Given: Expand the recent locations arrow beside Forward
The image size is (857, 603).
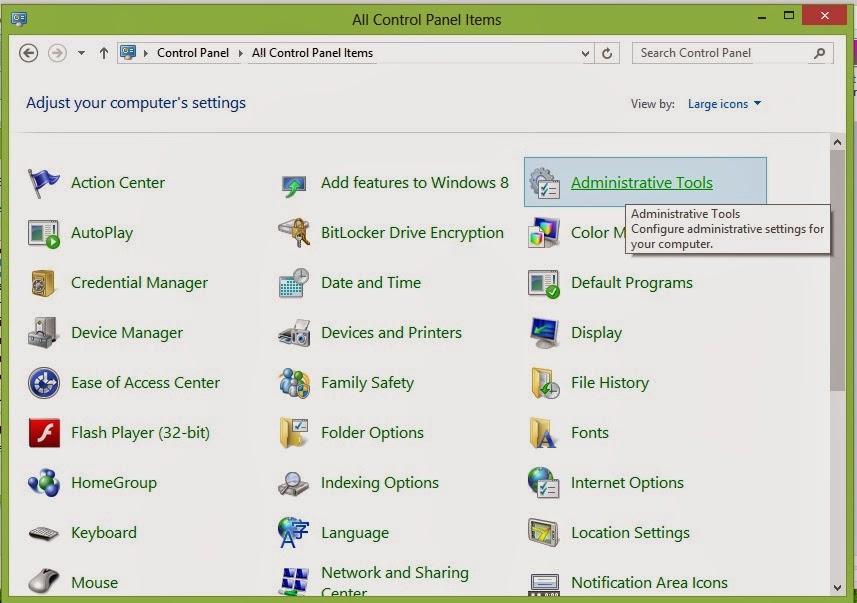Looking at the screenshot, I should pyautogui.click(x=81, y=53).
